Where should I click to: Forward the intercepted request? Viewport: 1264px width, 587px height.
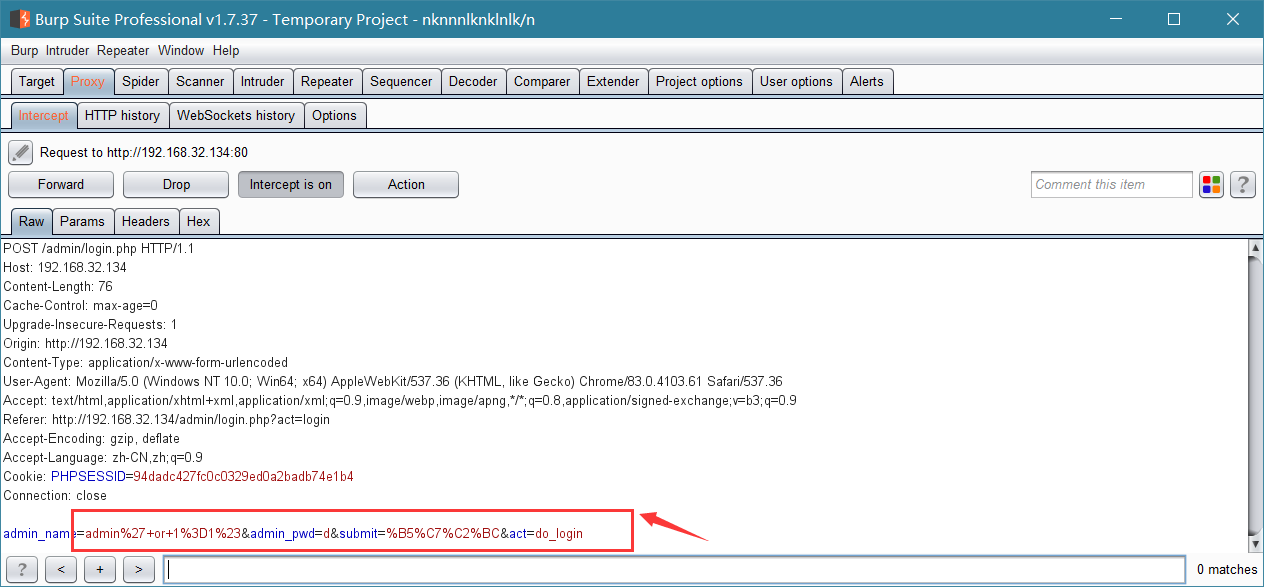(61, 184)
